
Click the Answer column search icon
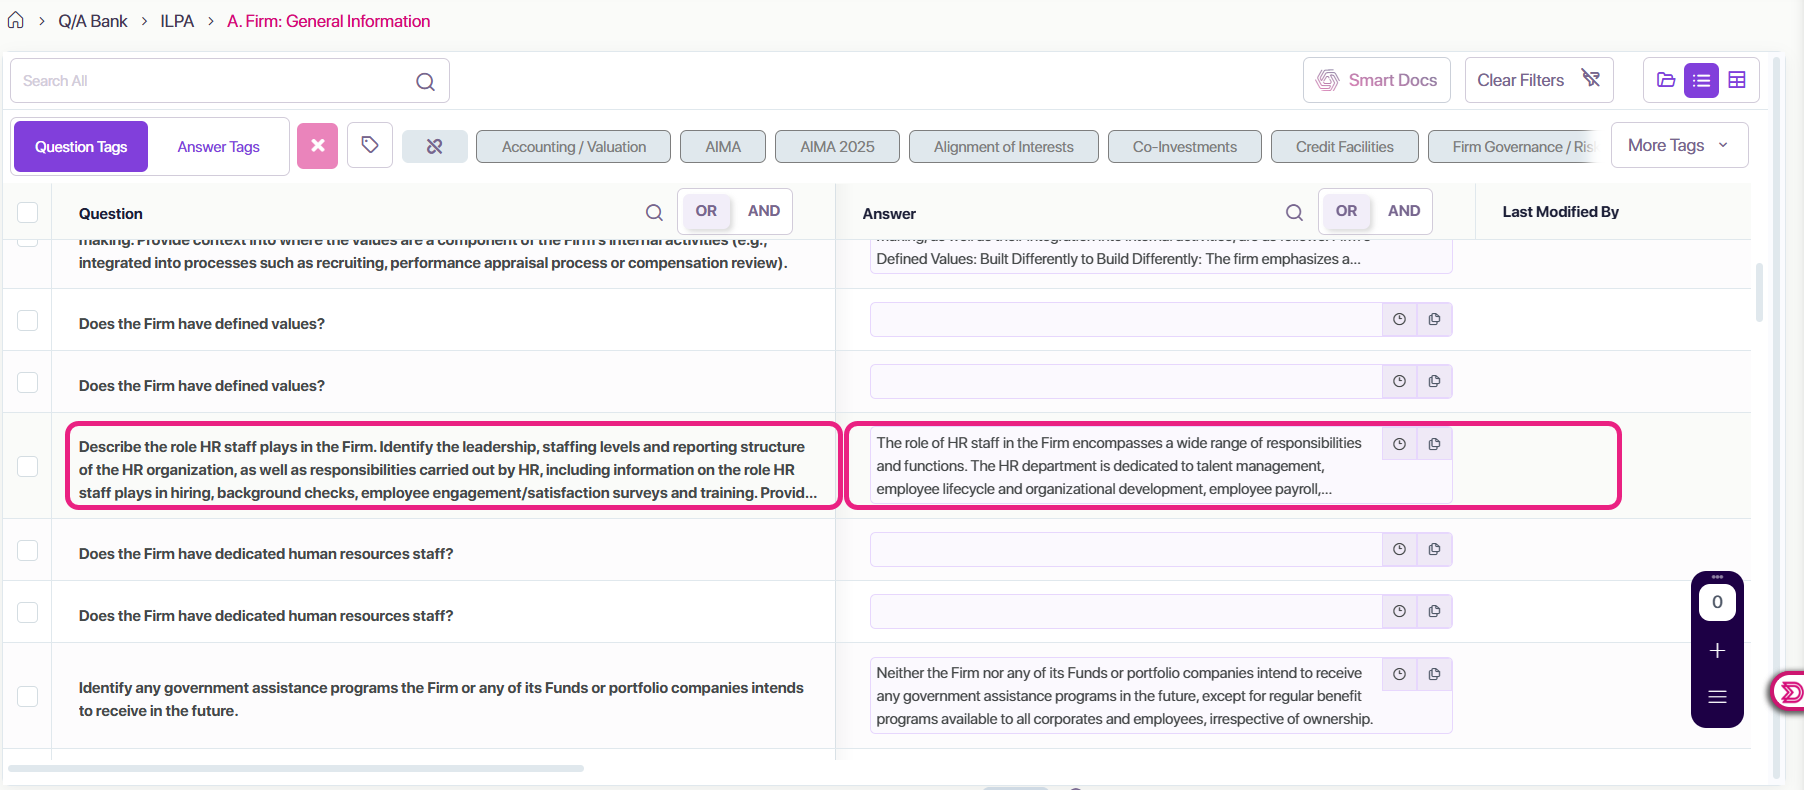(1294, 212)
